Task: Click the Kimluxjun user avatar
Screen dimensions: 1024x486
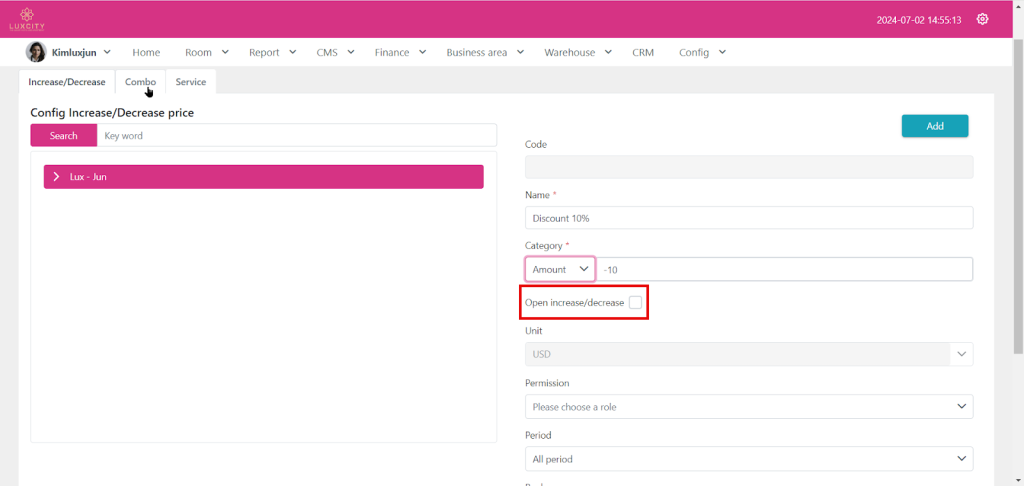Action: click(35, 52)
